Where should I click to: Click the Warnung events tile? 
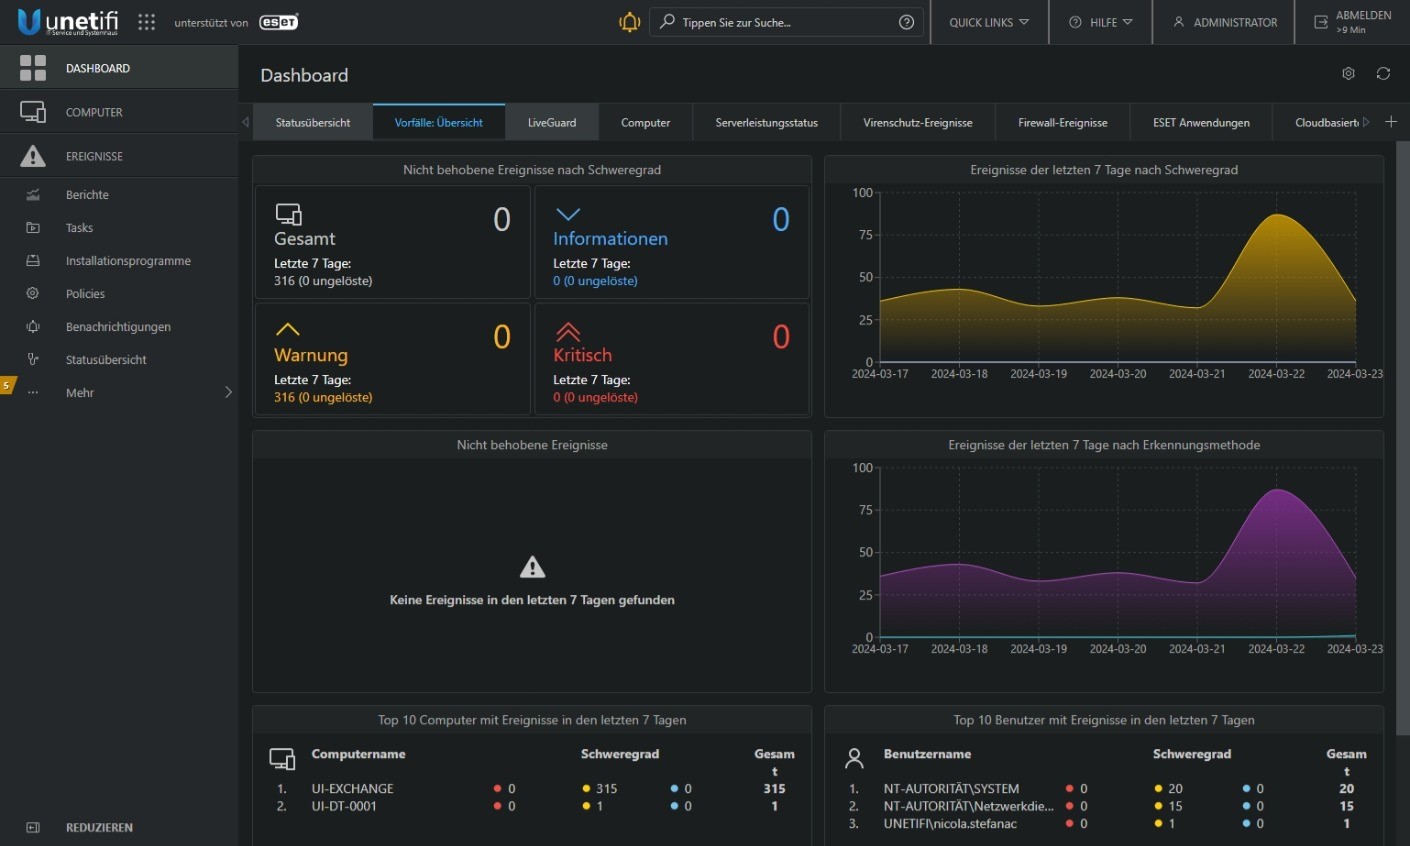point(392,358)
